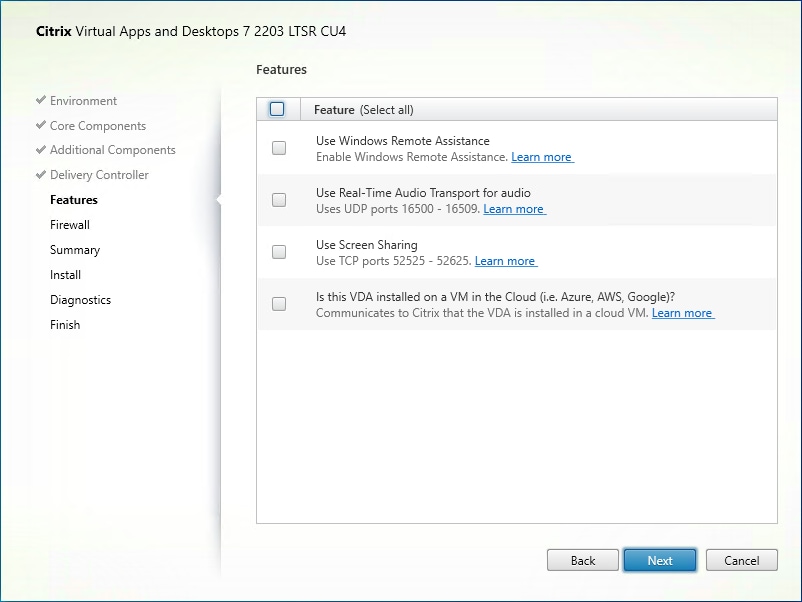802x602 pixels.
Task: Select the Core Components step
Action: click(98, 126)
